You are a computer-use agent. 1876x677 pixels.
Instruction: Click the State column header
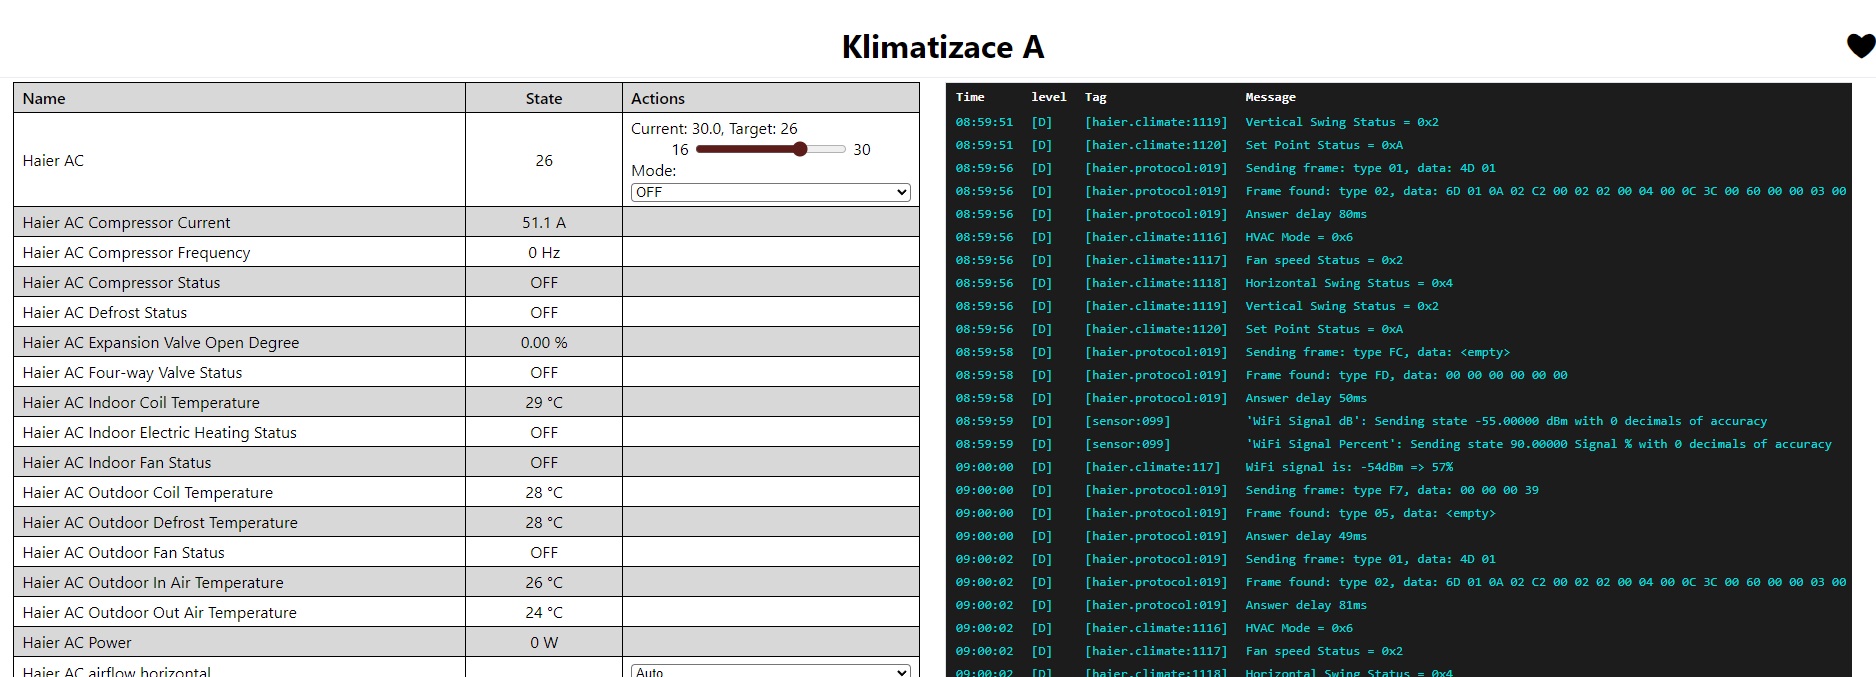pyautogui.click(x=544, y=98)
